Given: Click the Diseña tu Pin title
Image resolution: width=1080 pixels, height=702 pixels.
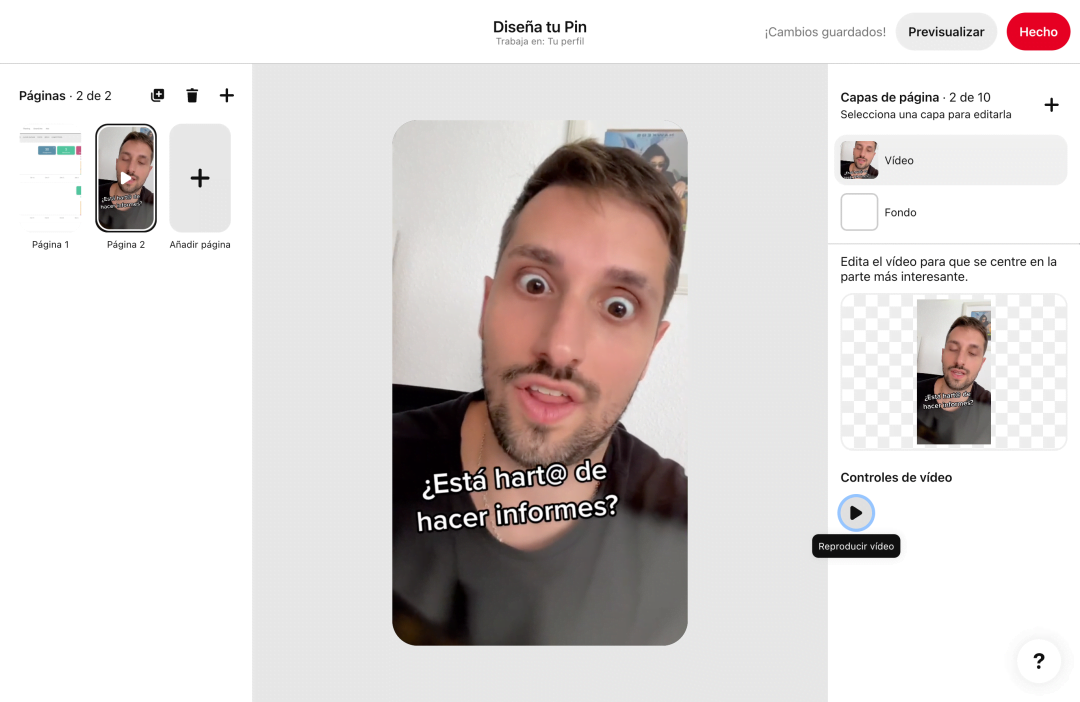Looking at the screenshot, I should pos(540,27).
